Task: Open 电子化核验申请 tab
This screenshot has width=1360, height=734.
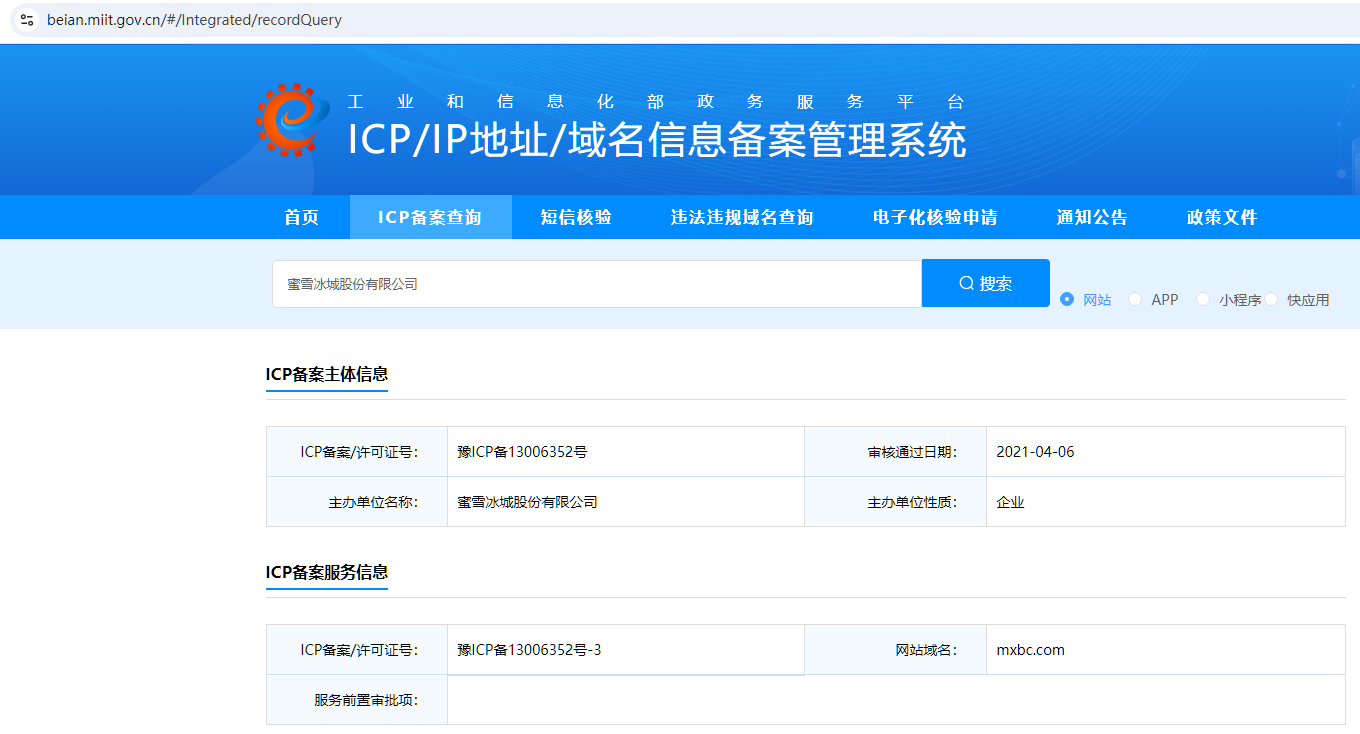Action: 935,217
